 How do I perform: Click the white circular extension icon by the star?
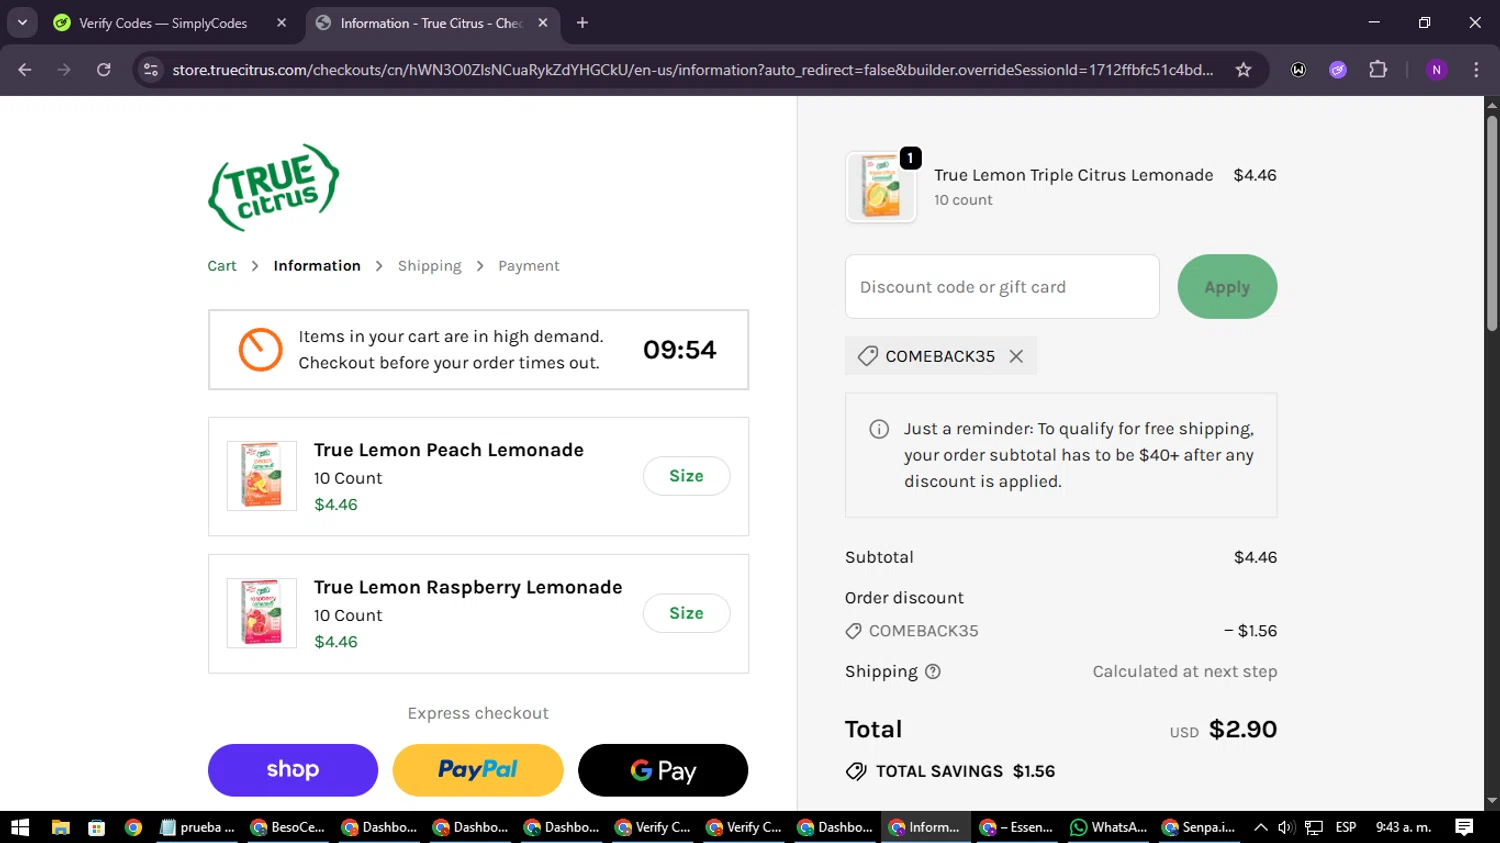[x=1298, y=70]
